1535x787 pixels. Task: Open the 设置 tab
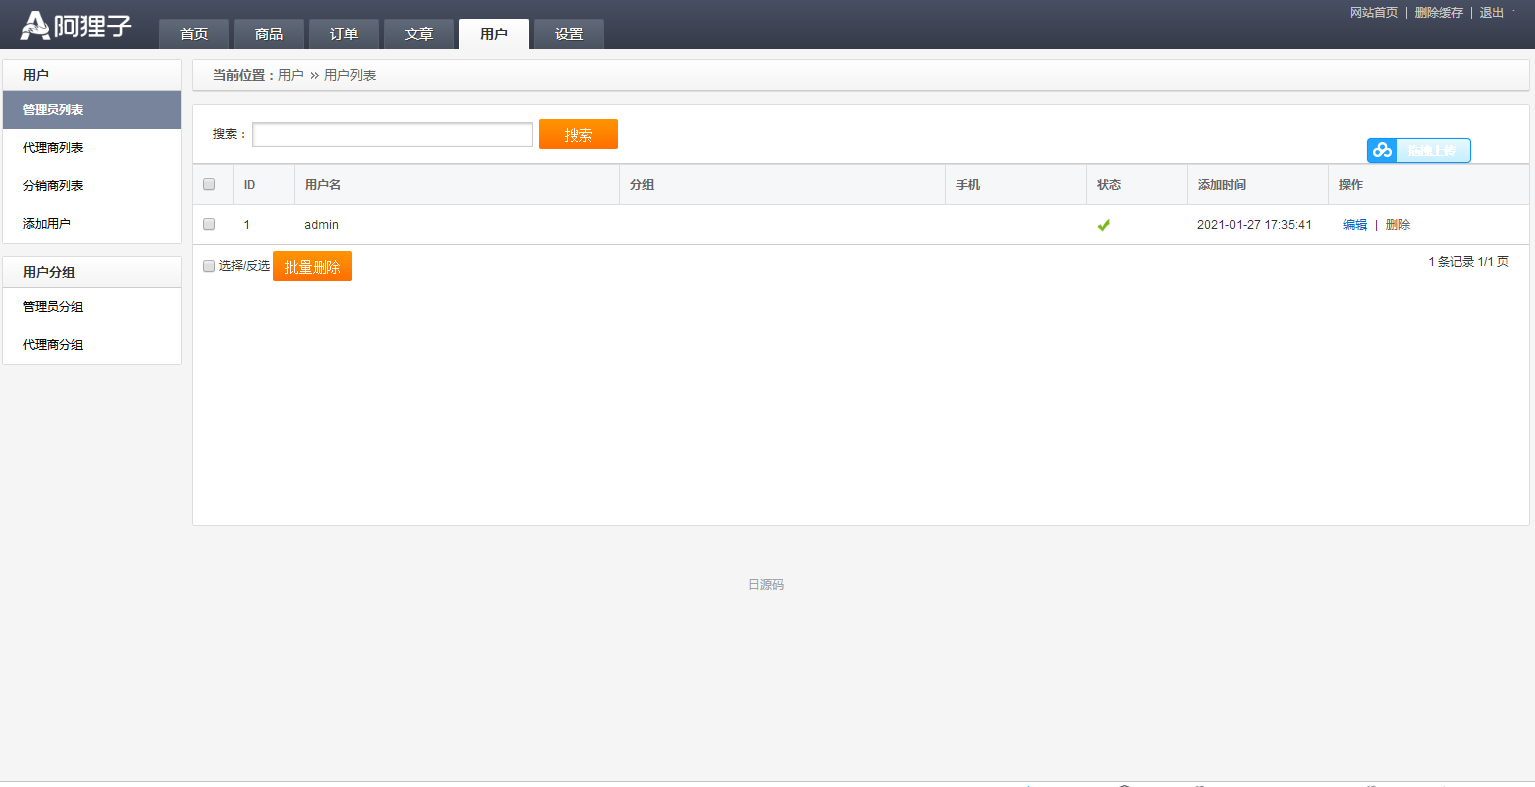(568, 33)
